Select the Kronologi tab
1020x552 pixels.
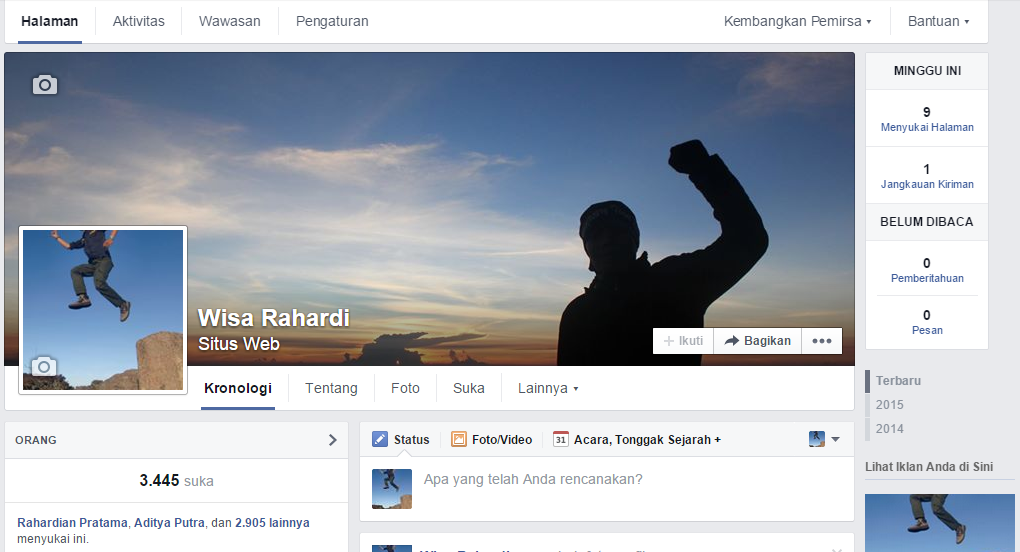(x=238, y=388)
